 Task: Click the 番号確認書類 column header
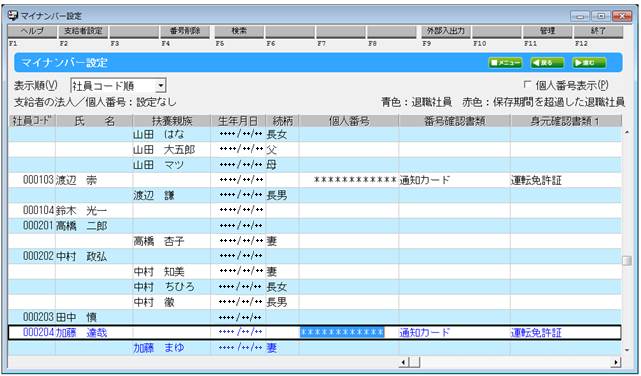coord(454,121)
